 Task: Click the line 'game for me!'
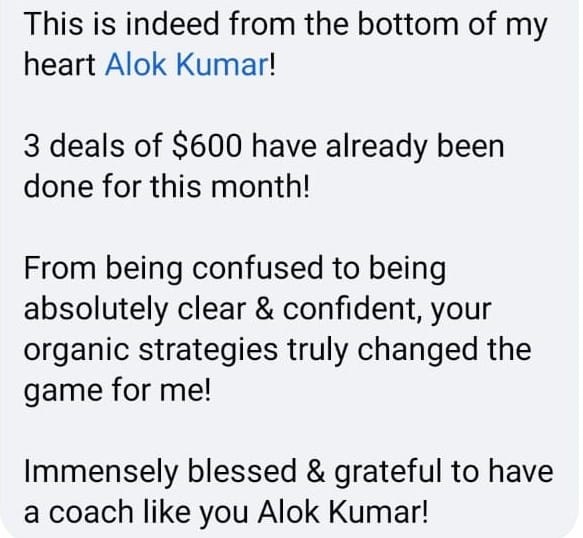(117, 392)
